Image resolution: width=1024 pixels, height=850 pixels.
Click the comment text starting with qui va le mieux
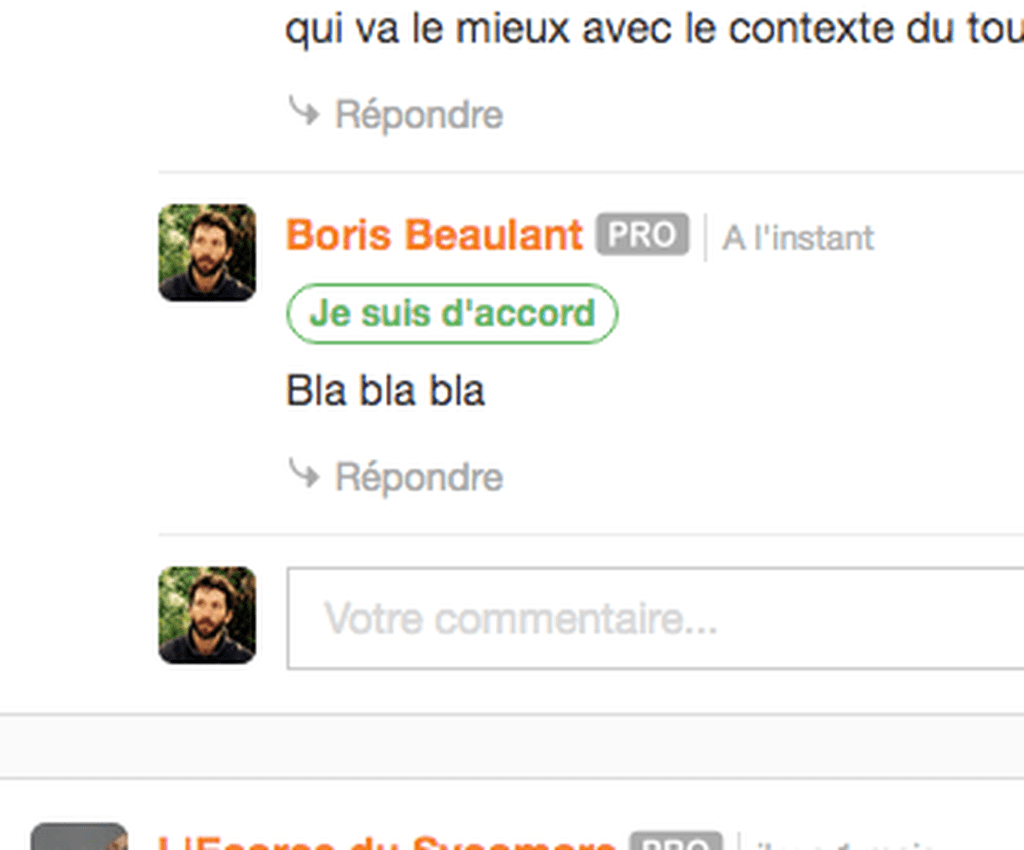(x=654, y=29)
